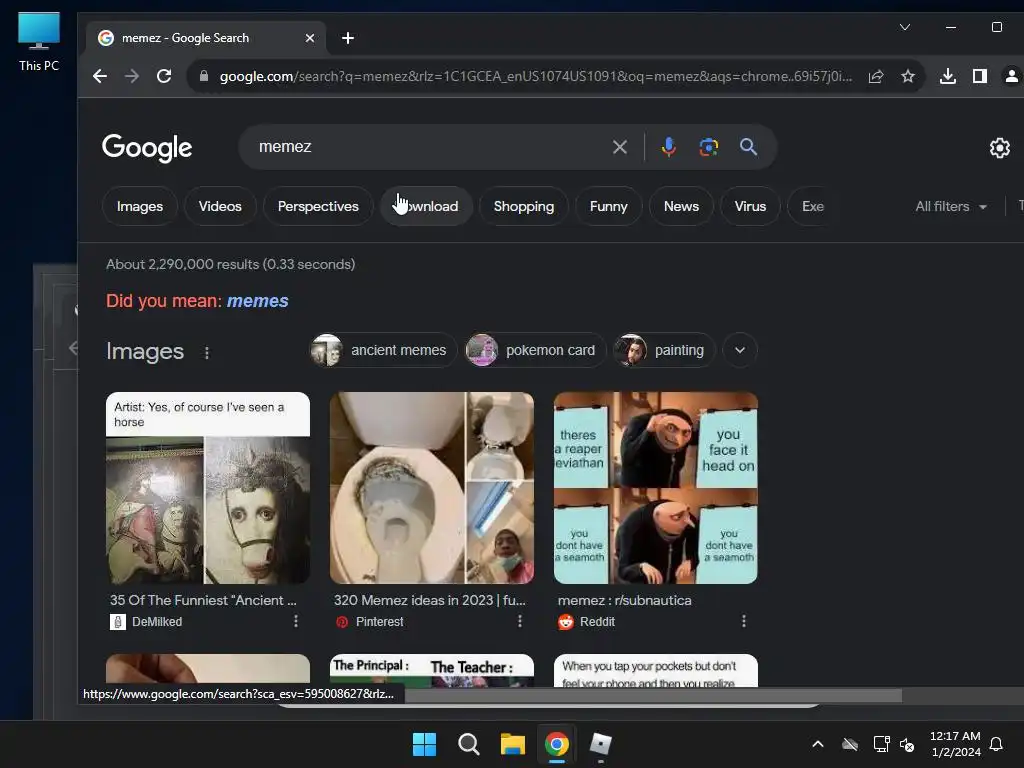Open options for the DeMilked result

296,621
